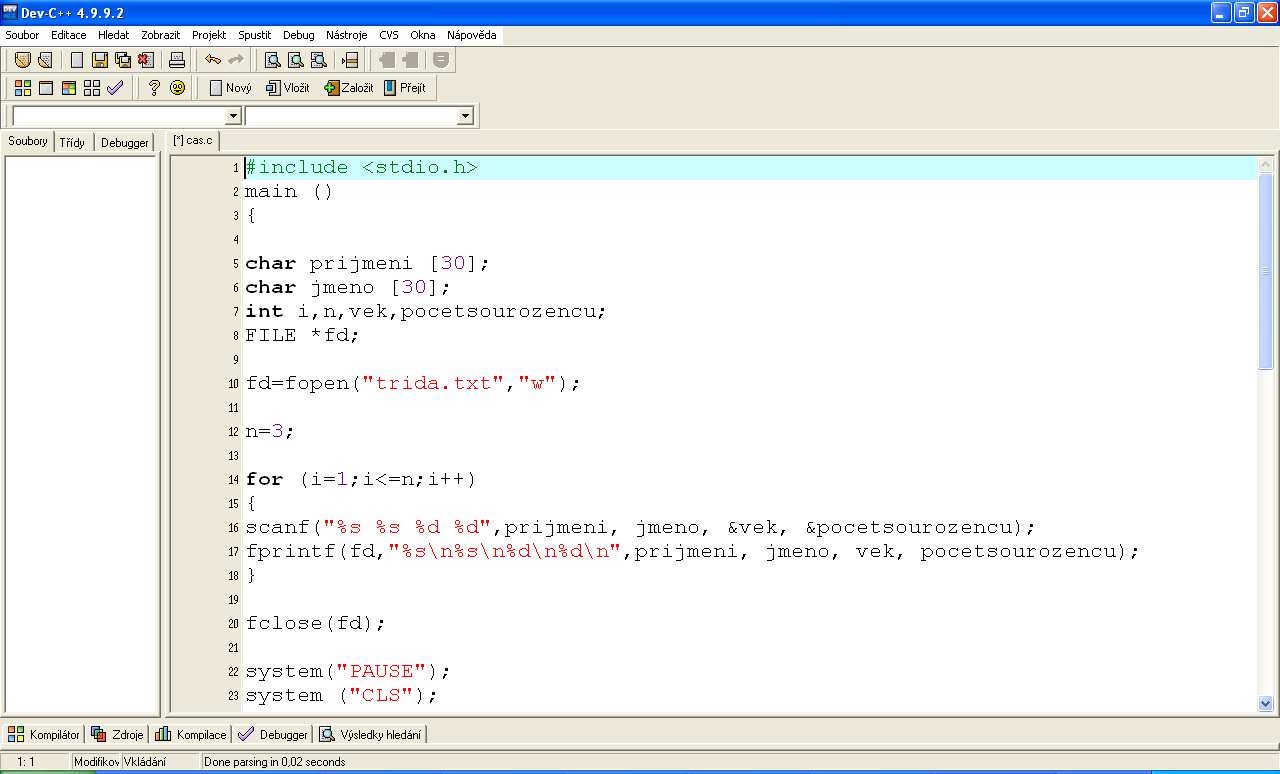Switch to the Soubory side tab

tap(28, 141)
